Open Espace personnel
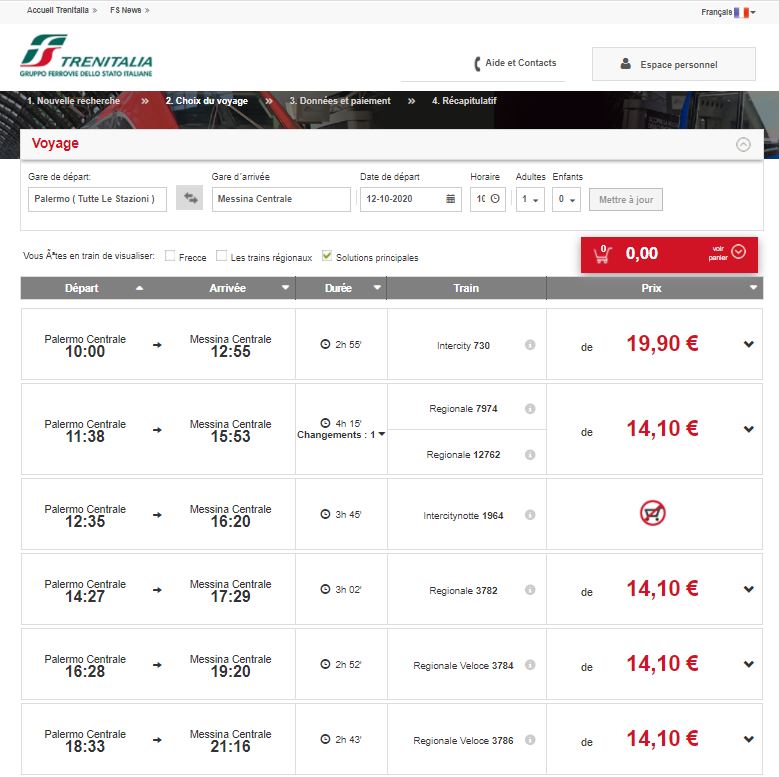The height and width of the screenshot is (777, 779). point(674,64)
